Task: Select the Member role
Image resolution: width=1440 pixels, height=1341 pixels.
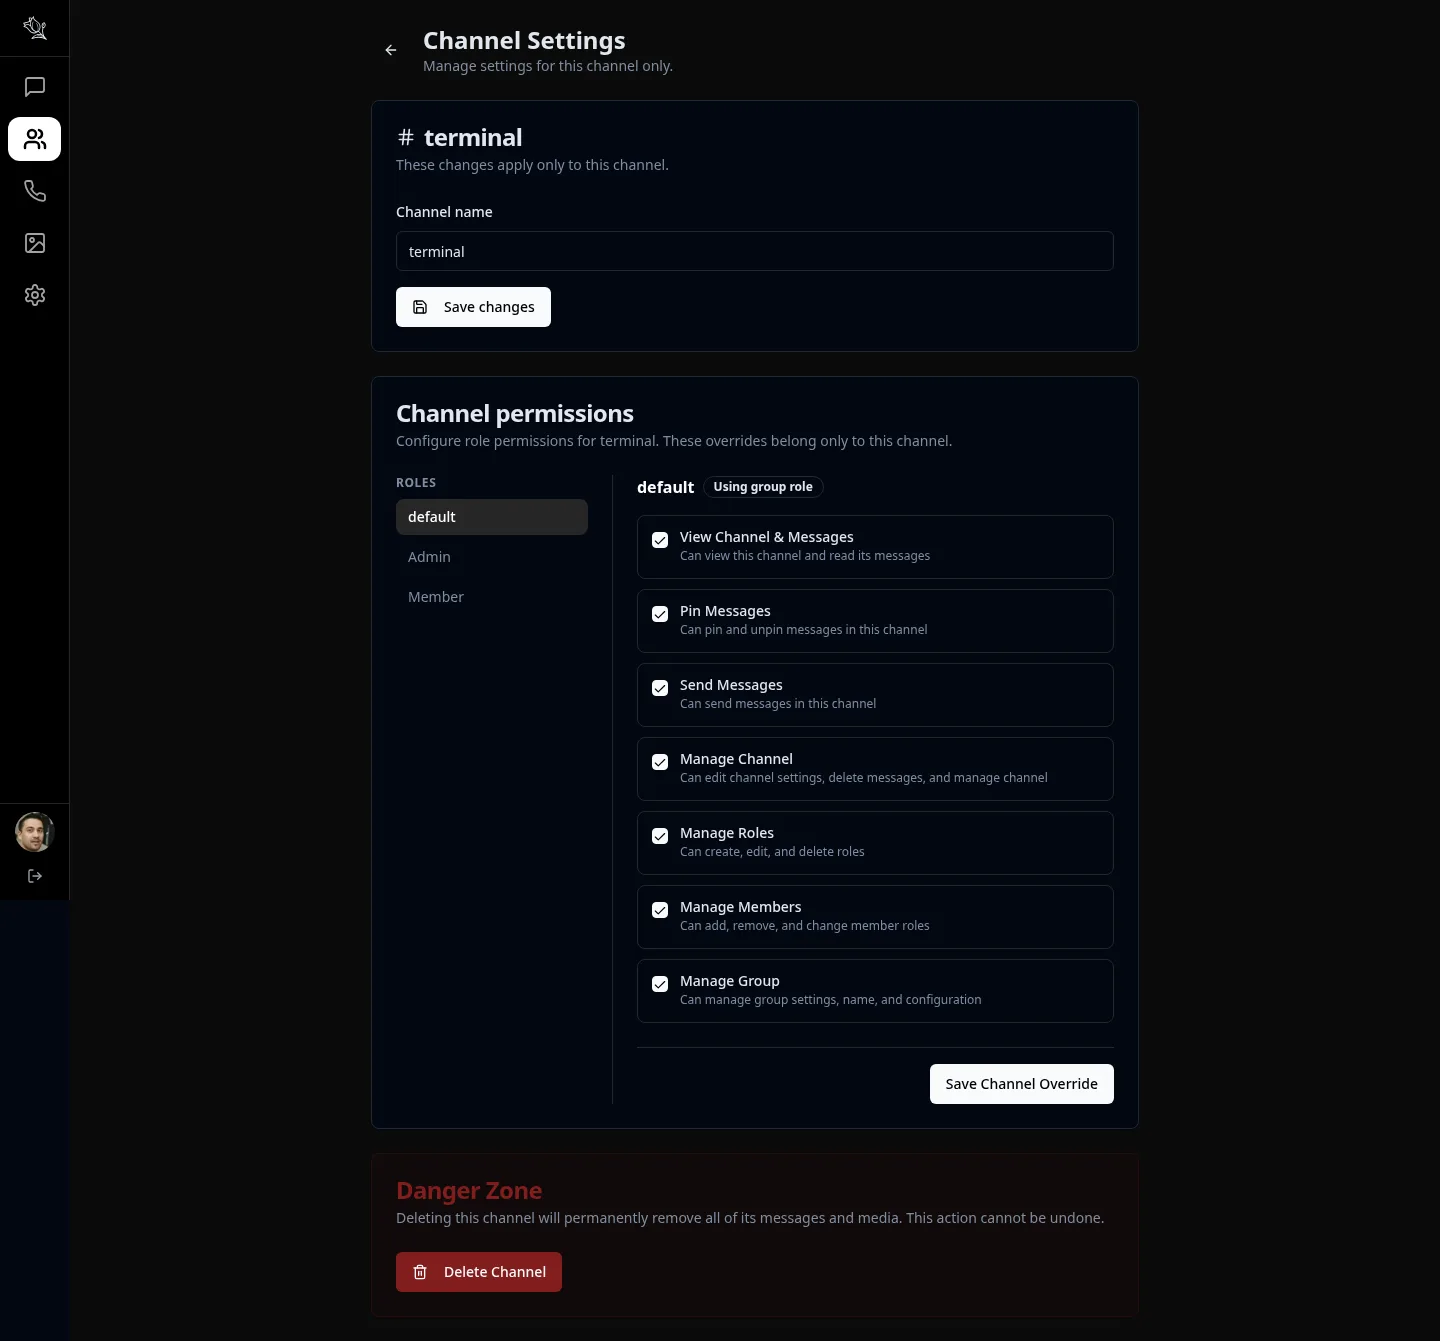Action: point(492,597)
